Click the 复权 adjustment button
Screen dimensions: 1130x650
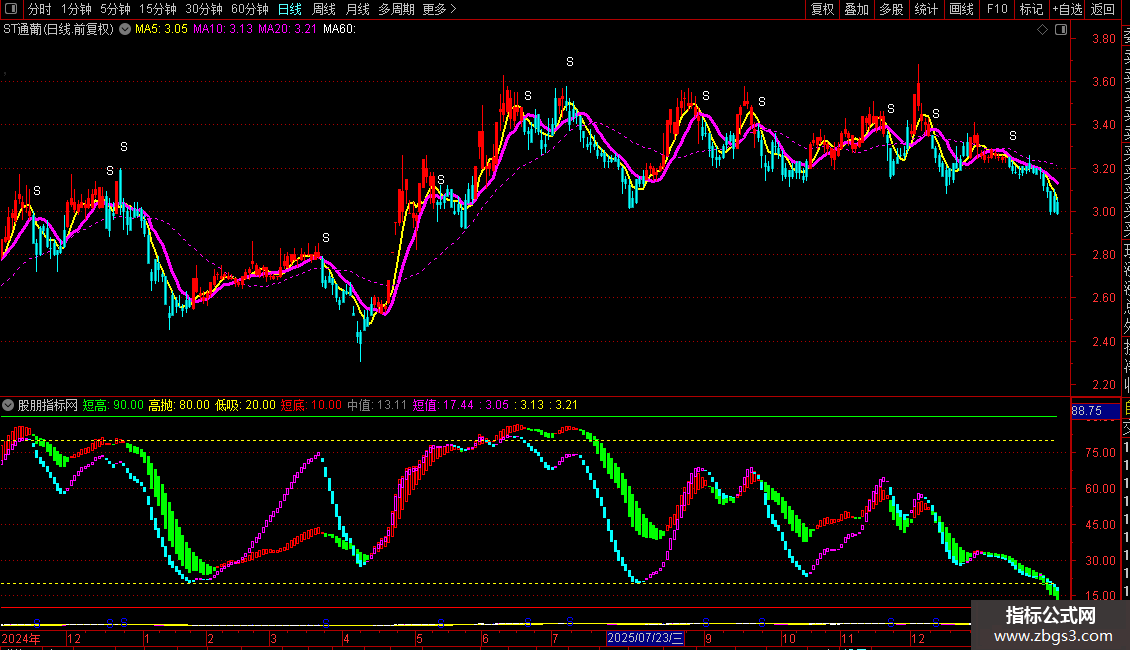click(822, 10)
